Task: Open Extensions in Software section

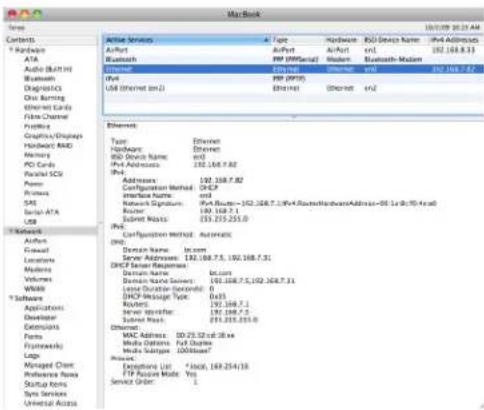Action: pos(42,327)
